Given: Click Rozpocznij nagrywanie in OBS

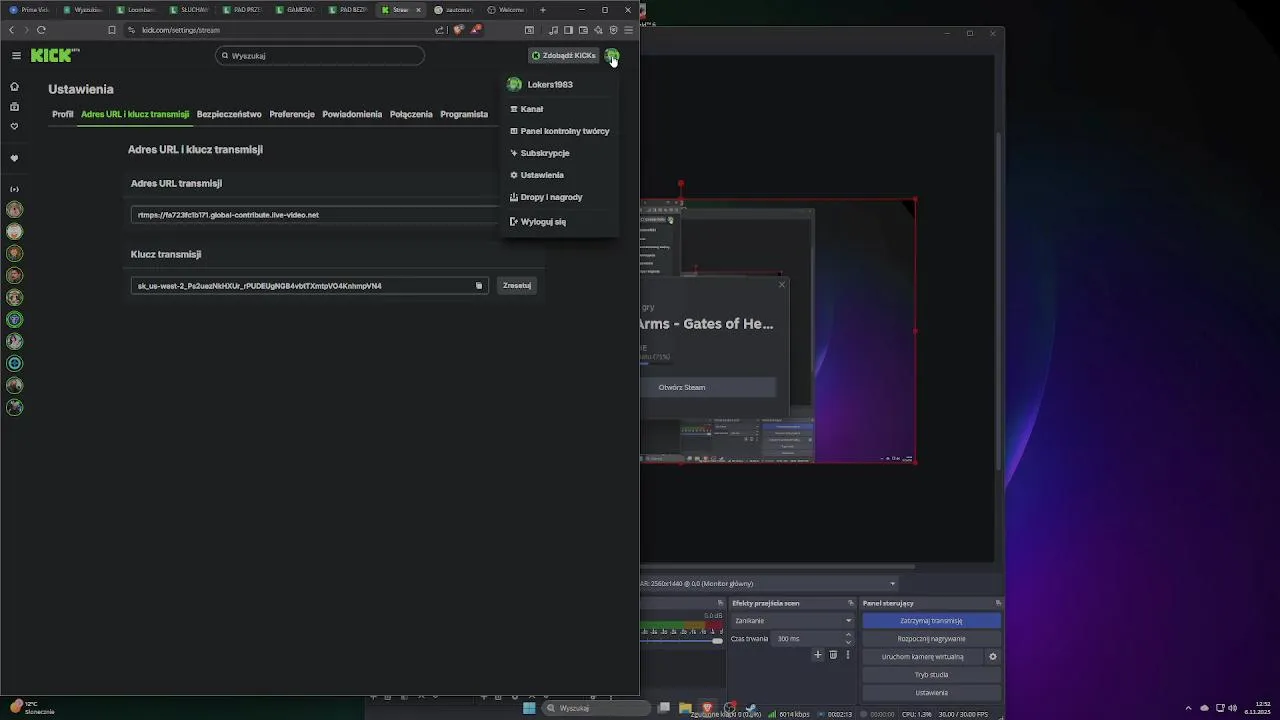Looking at the screenshot, I should [931, 639].
